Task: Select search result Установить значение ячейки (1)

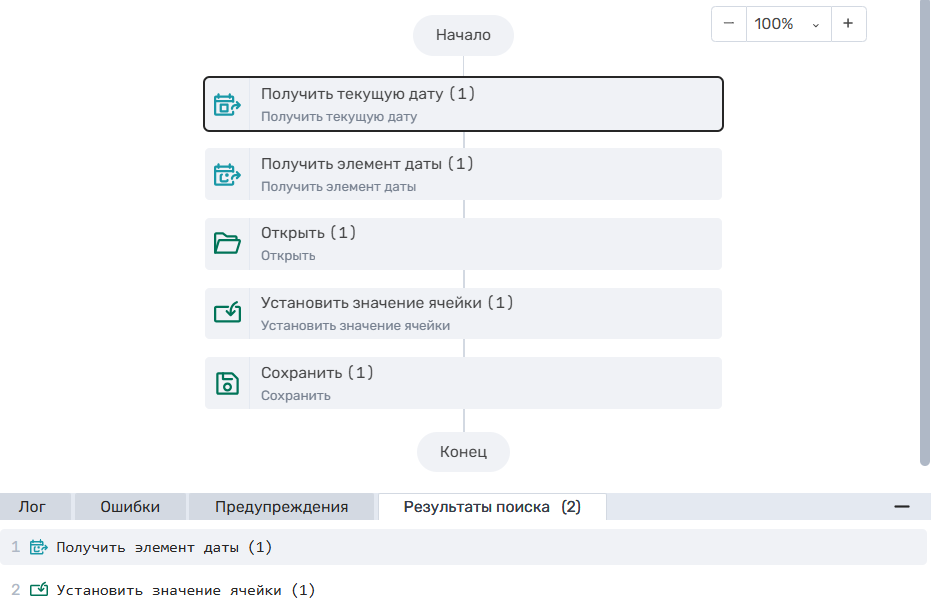Action: 185,590
